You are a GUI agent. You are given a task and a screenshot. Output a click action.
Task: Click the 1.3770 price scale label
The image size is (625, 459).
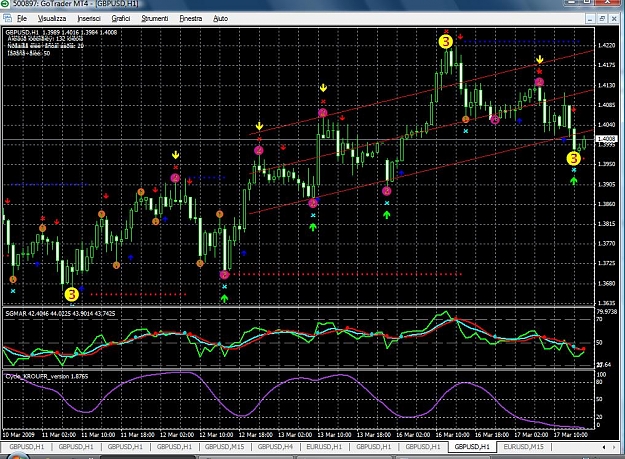click(x=606, y=243)
